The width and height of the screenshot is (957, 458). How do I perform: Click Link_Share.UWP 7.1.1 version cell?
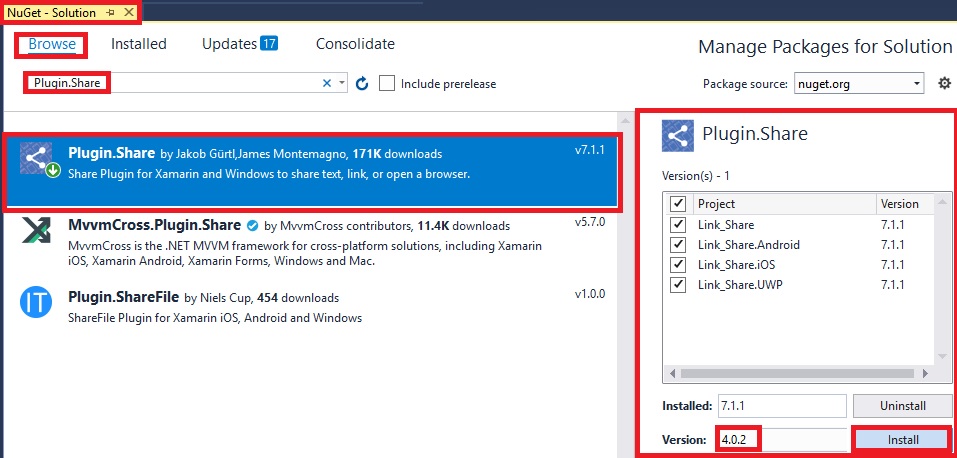[893, 285]
